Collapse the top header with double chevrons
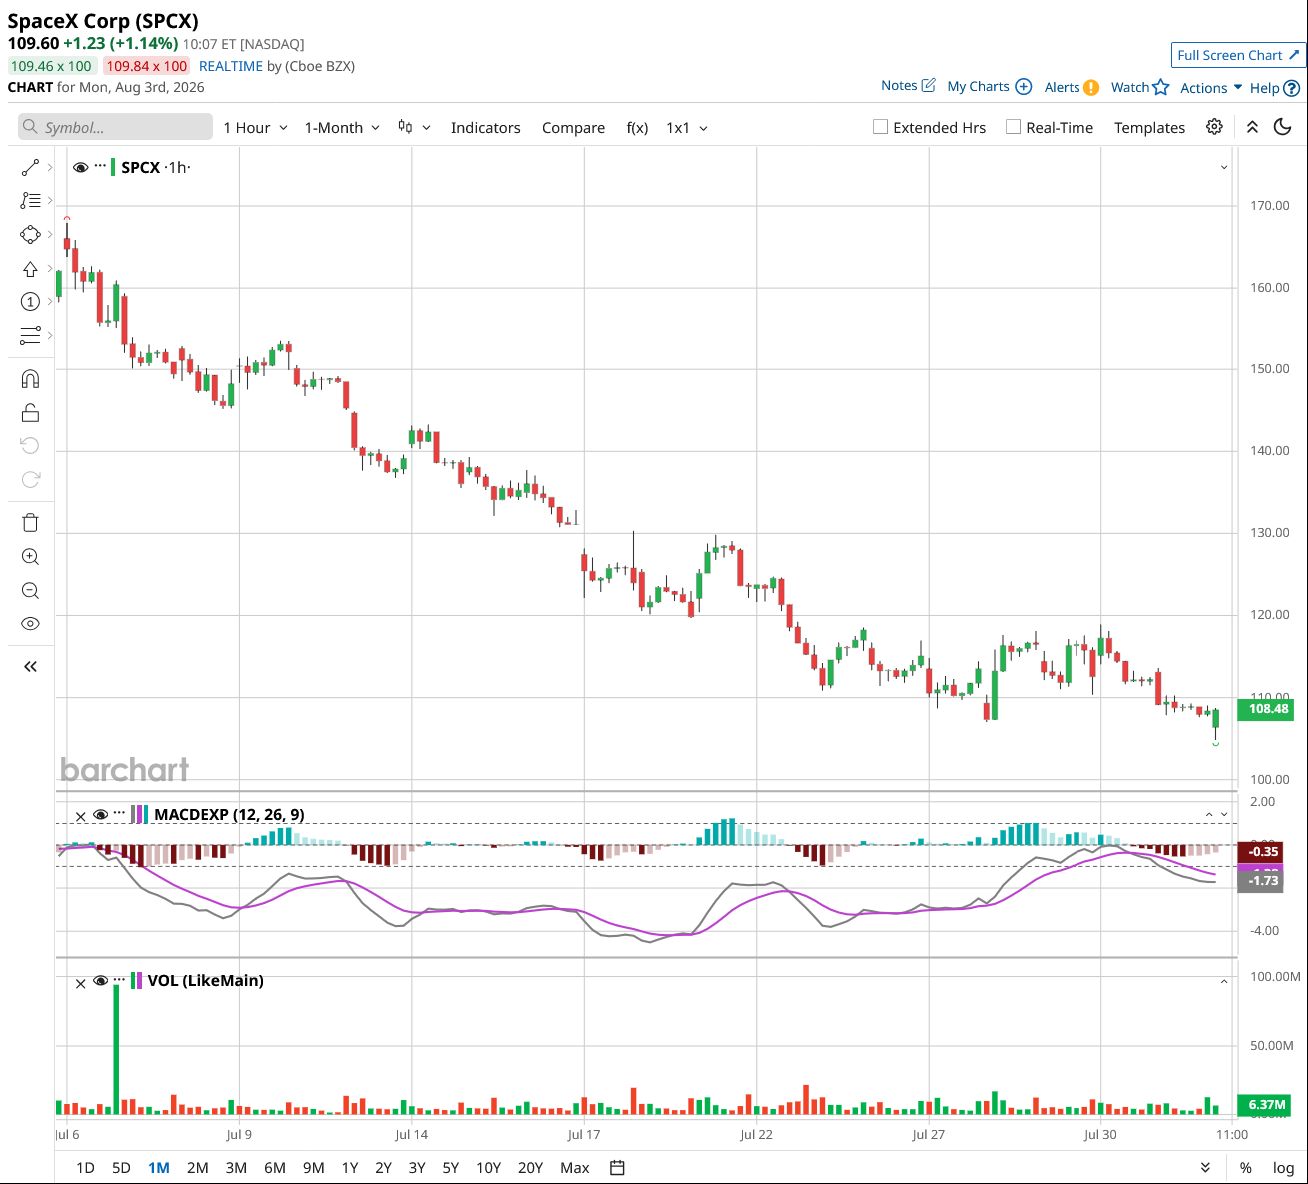The width and height of the screenshot is (1308, 1184). 1252,127
